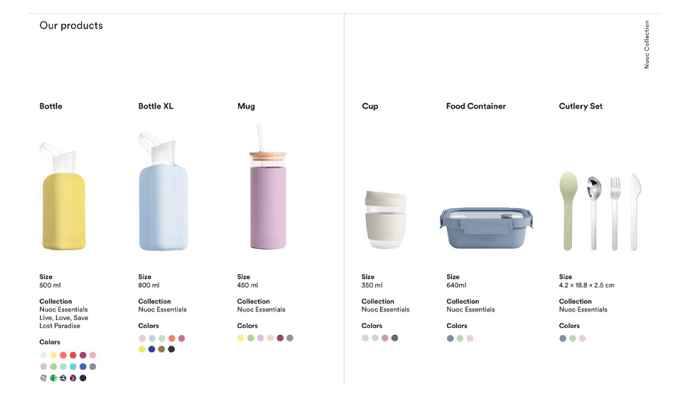700x406 pixels.
Task: Open the light blue Bottle XL image
Action: point(163,191)
